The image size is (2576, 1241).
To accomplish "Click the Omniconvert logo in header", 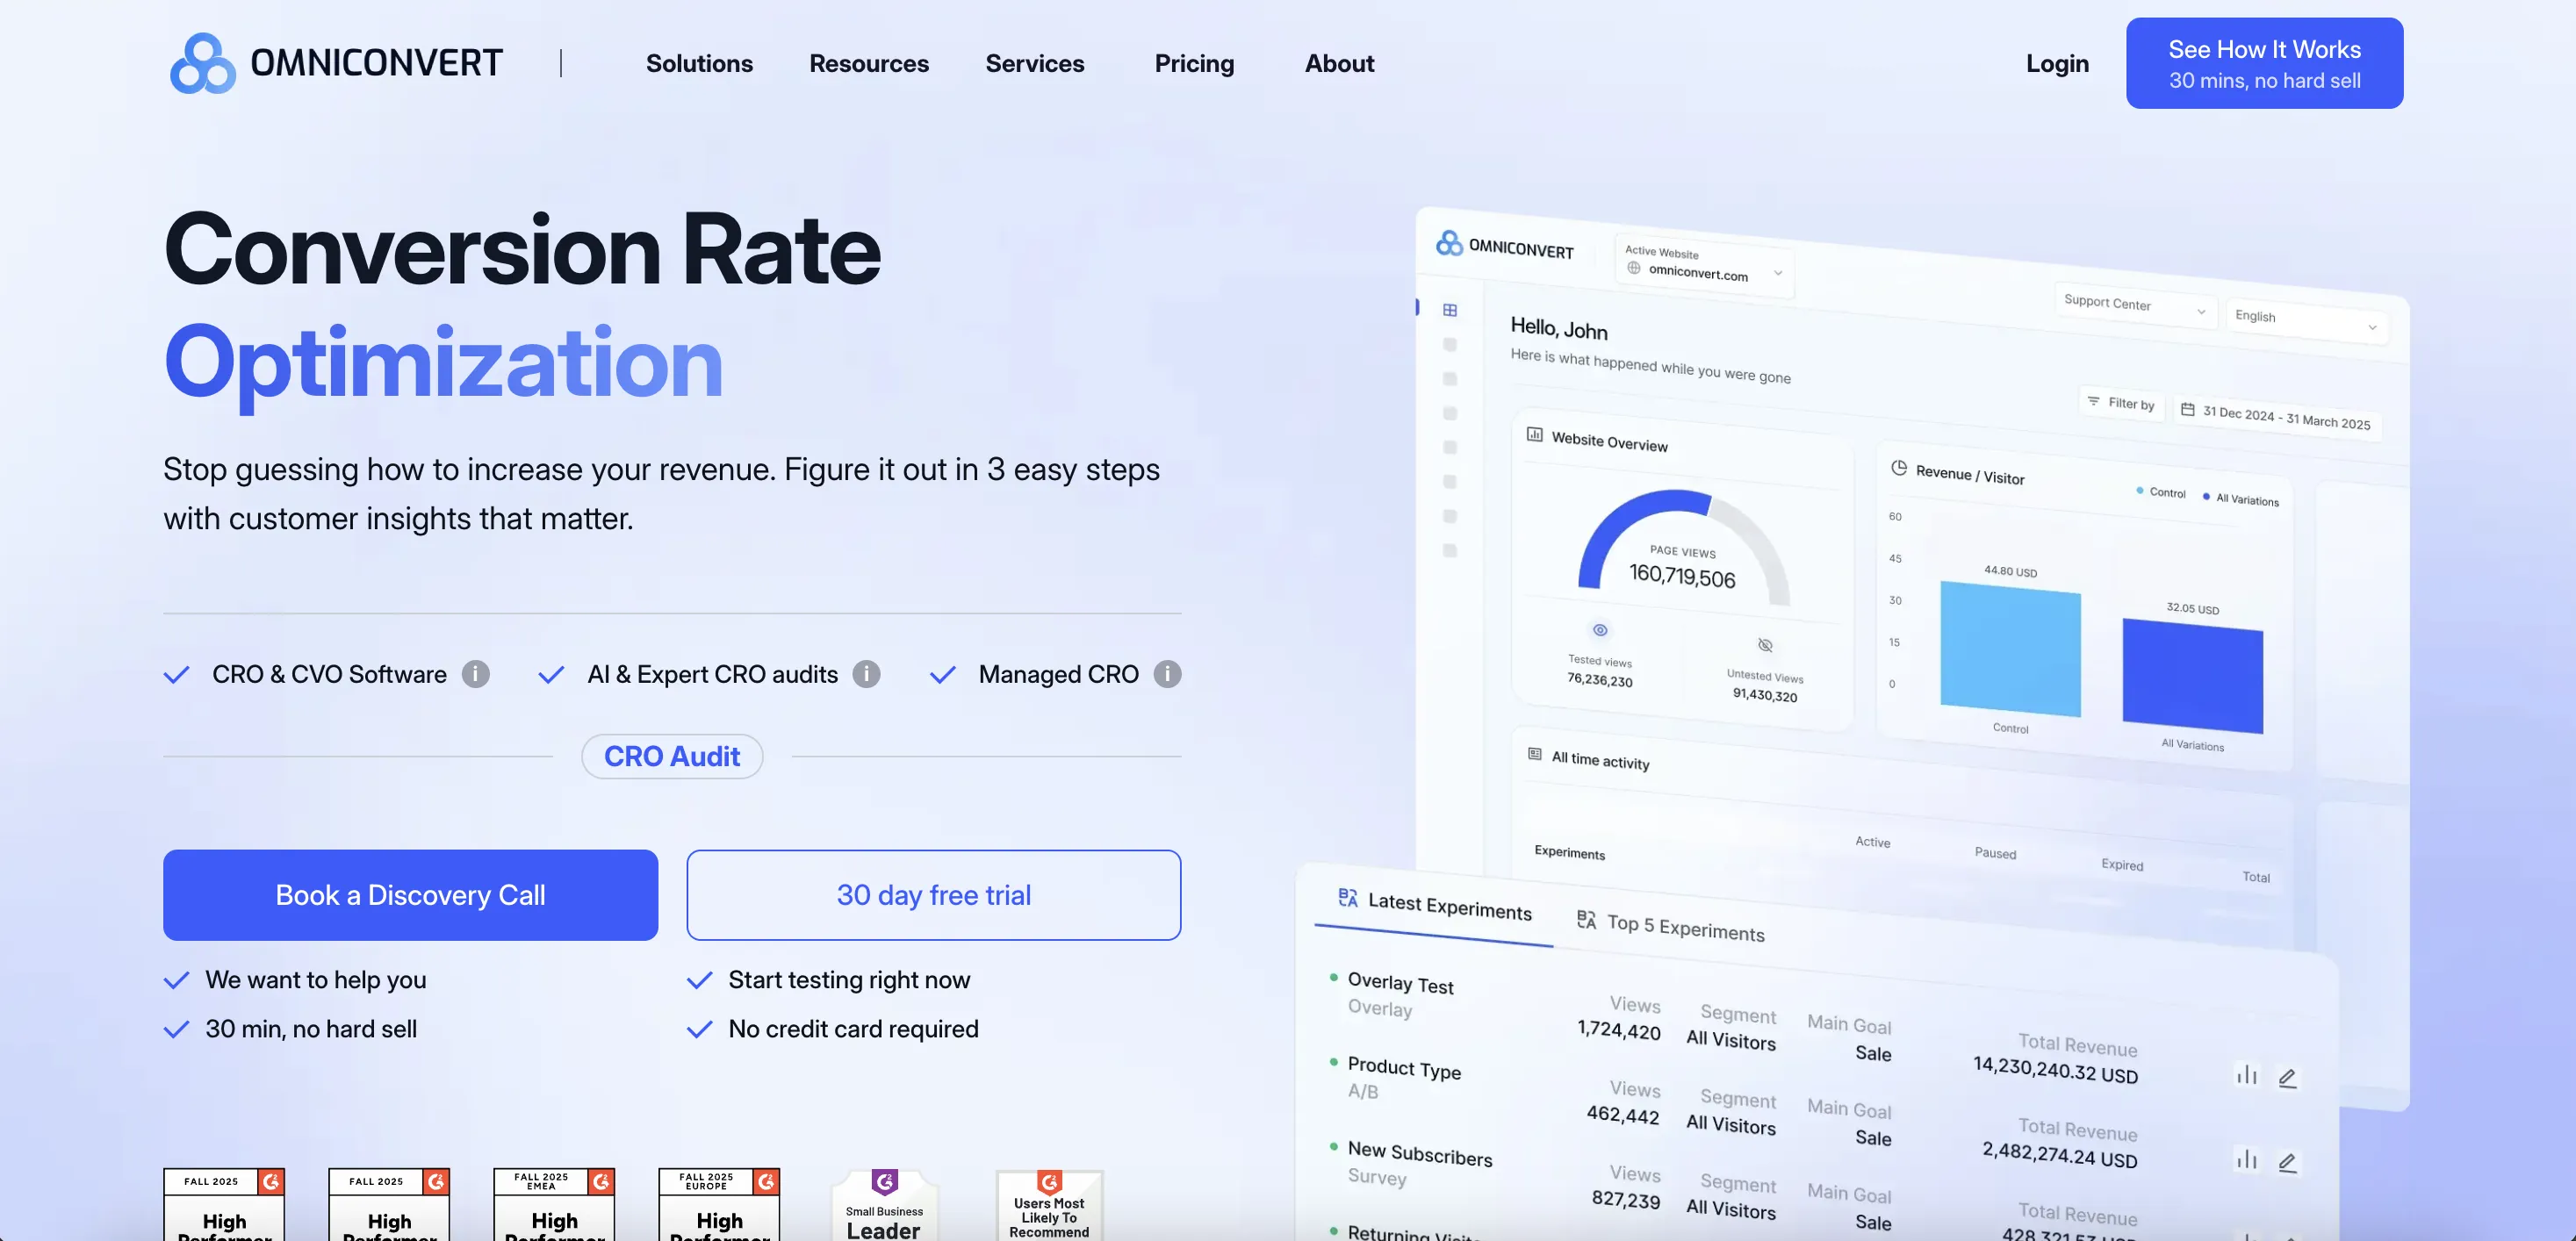I will pyautogui.click(x=336, y=63).
